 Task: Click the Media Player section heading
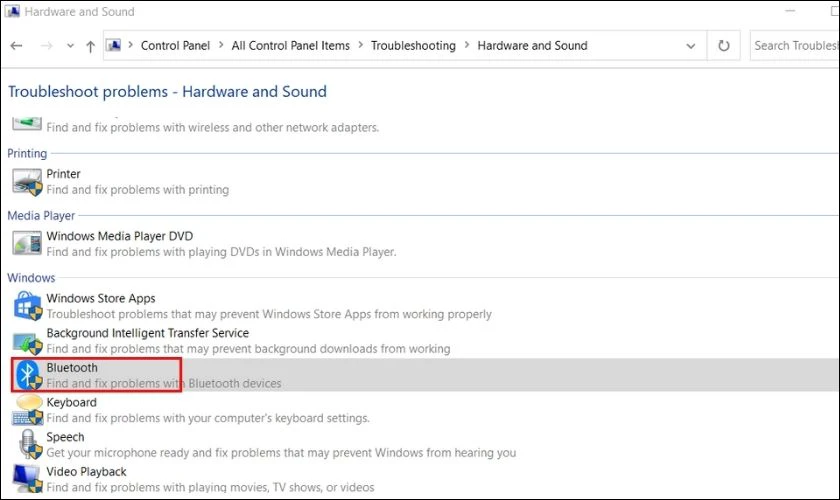coord(41,215)
